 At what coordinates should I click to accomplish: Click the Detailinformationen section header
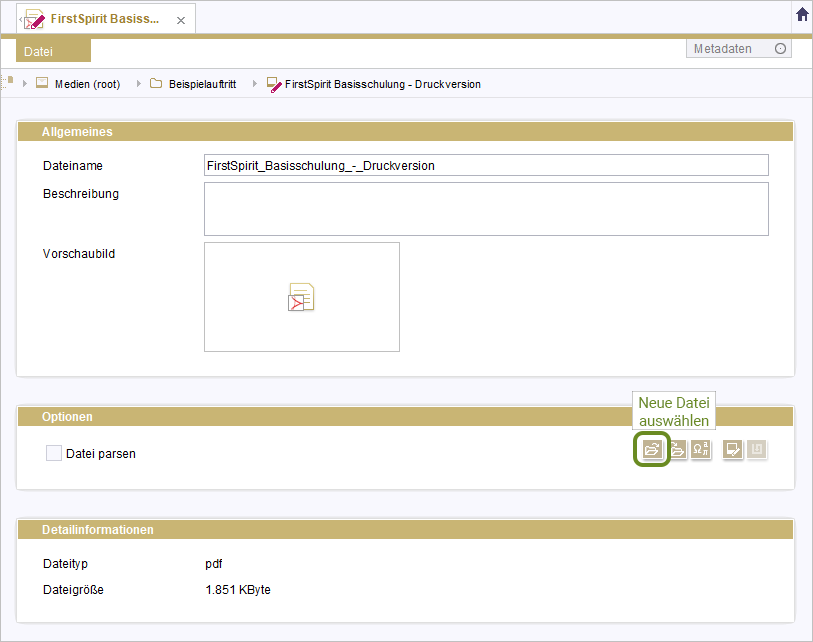tap(405, 529)
